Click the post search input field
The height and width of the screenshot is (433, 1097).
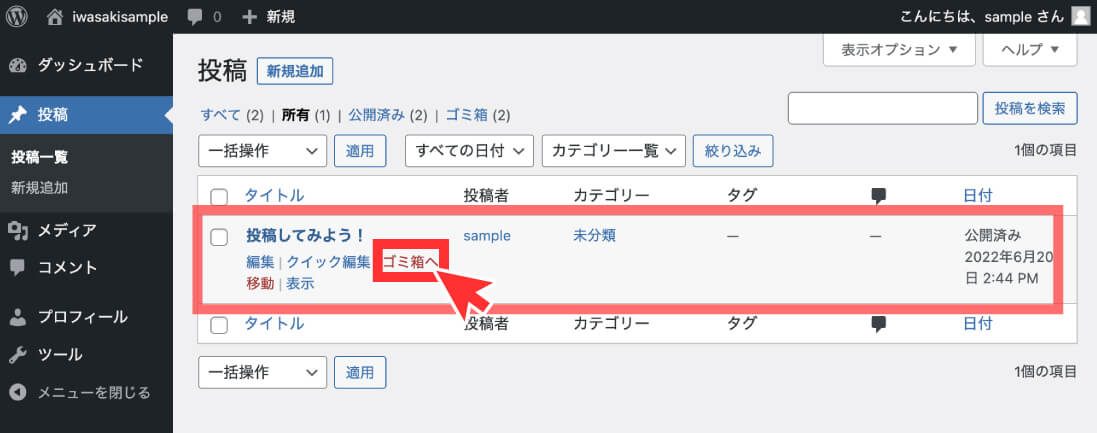[x=882, y=108]
